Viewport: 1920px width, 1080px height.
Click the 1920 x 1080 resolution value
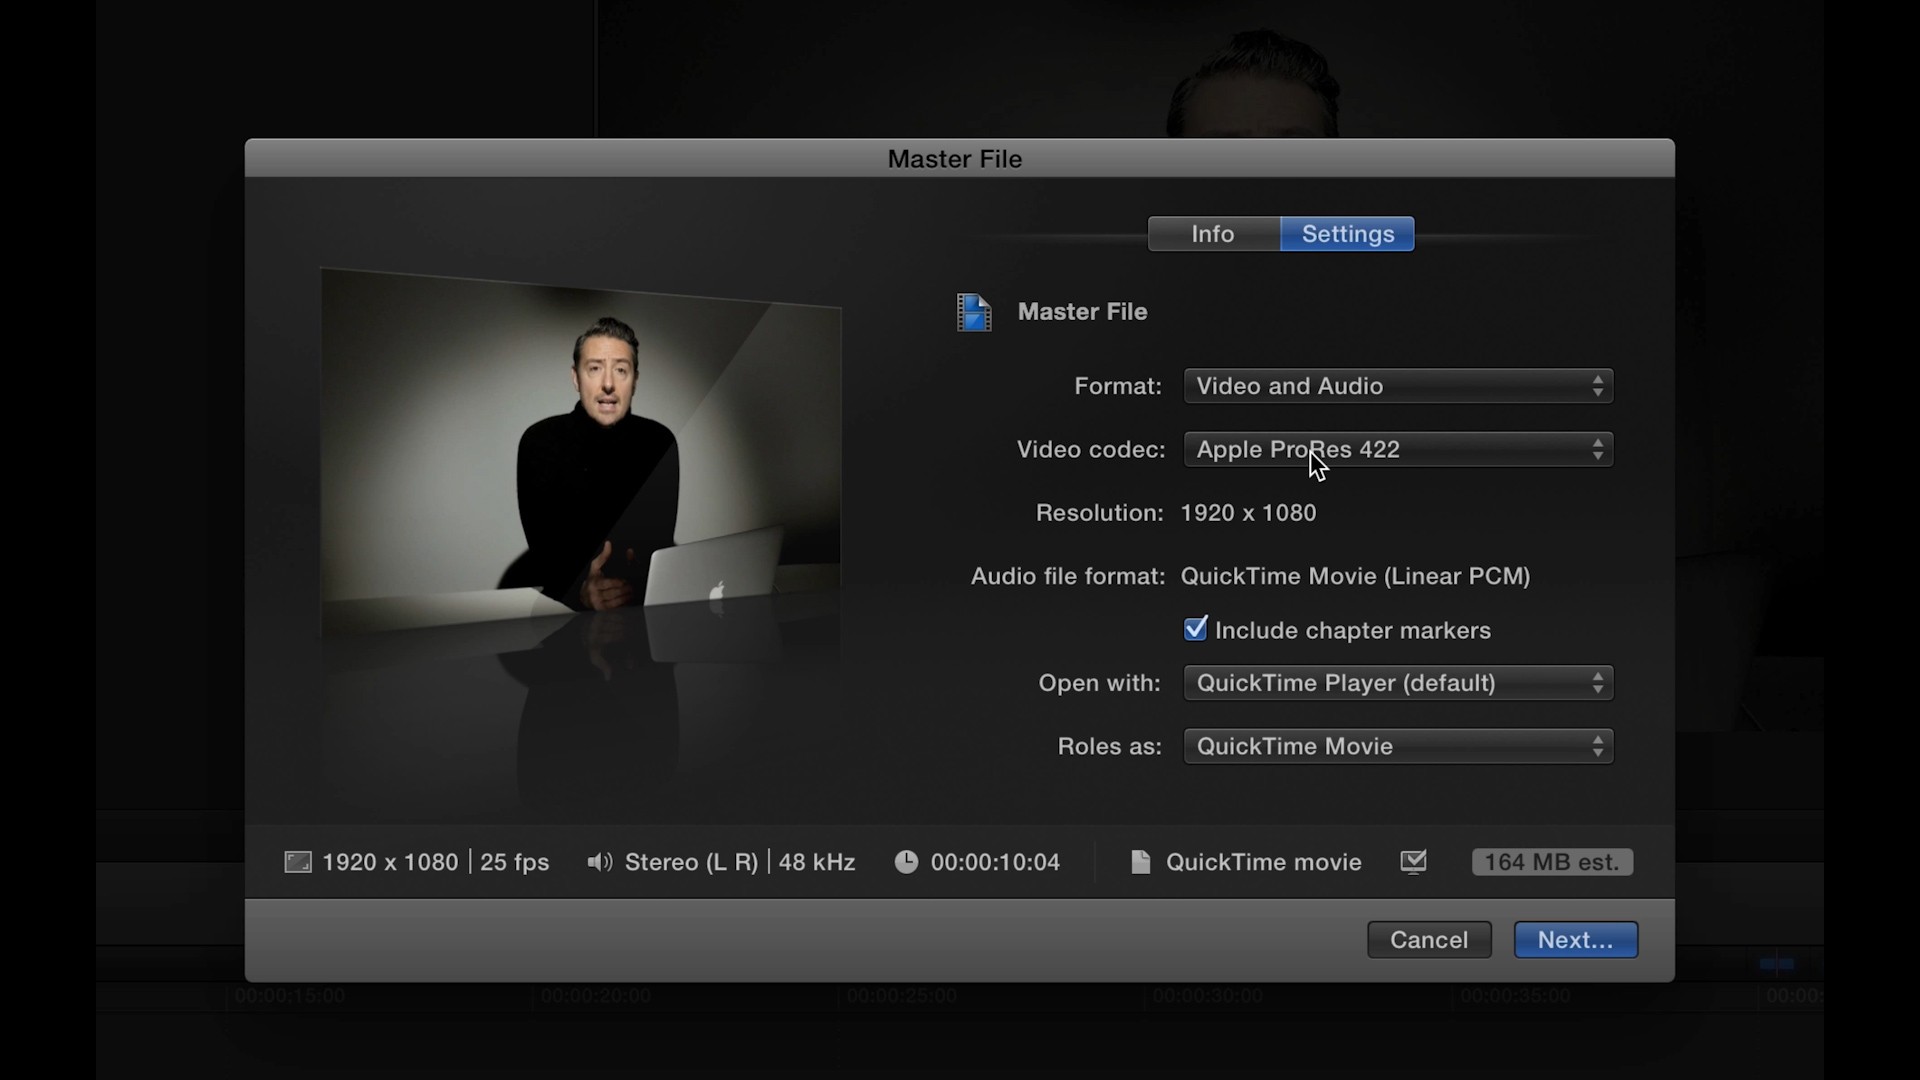pos(1248,513)
